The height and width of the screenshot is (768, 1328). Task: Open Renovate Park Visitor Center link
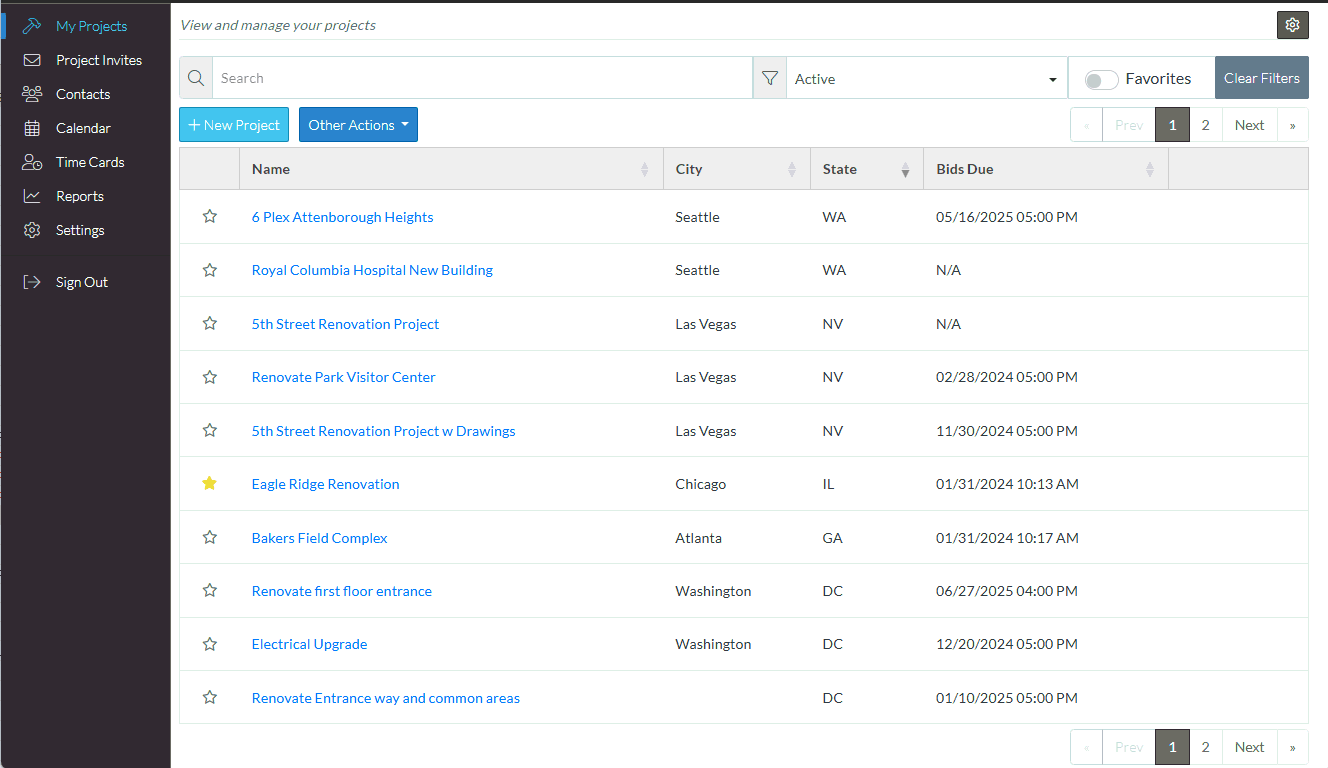coord(343,377)
